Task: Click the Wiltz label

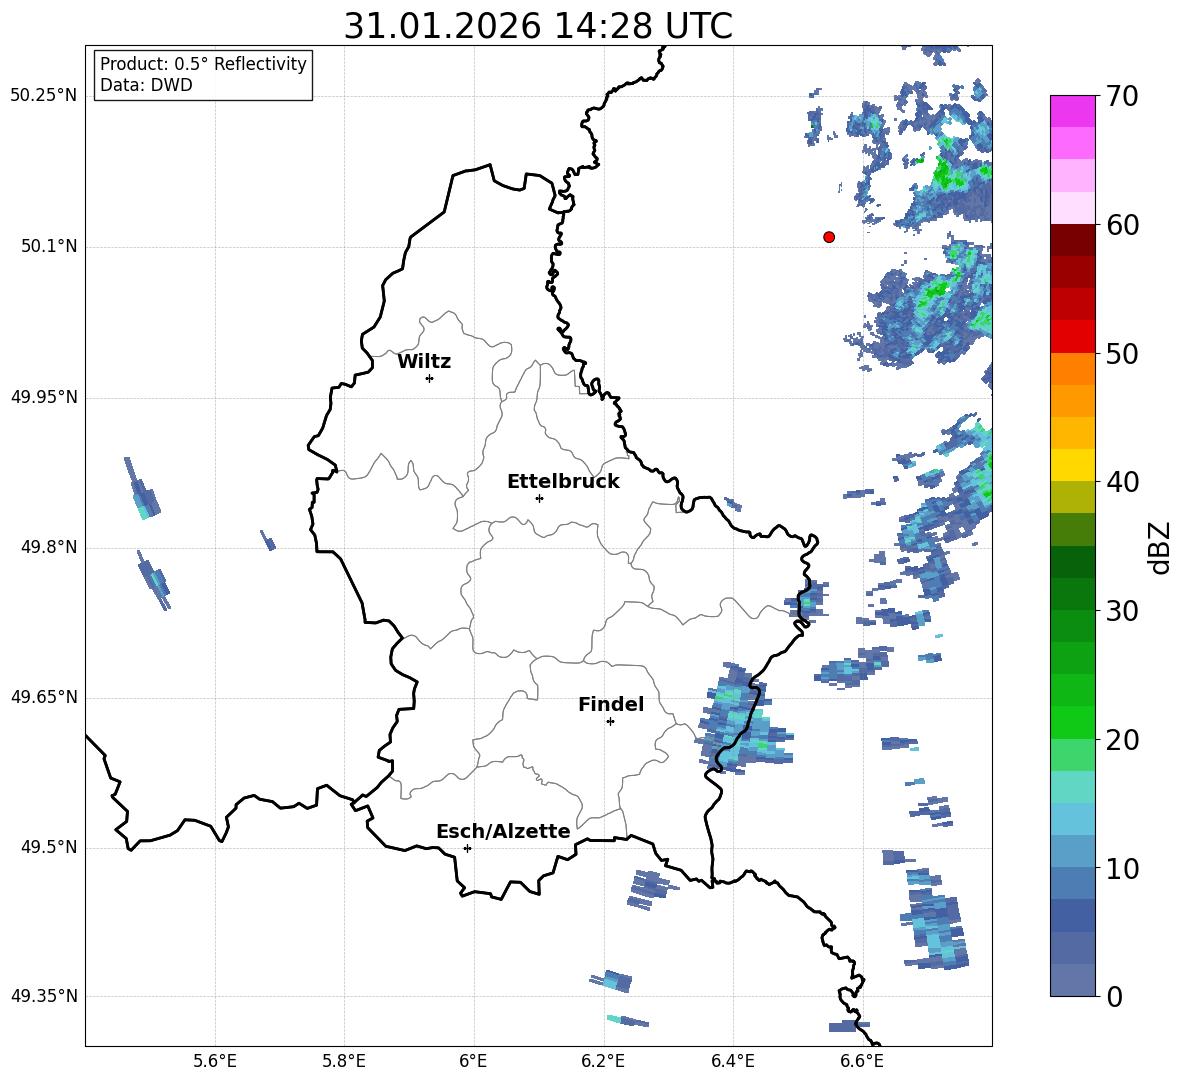Action: [424, 362]
